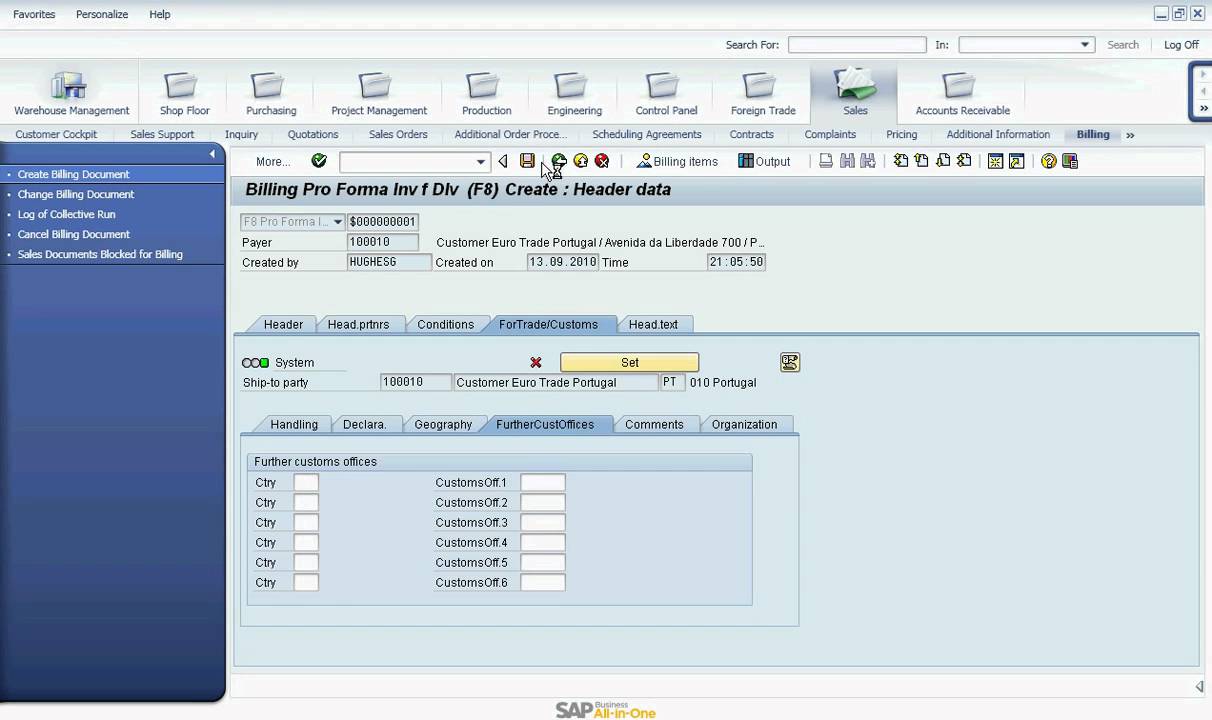The width and height of the screenshot is (1212, 720).
Task: Click the Create New Session icon
Action: [x=996, y=161]
